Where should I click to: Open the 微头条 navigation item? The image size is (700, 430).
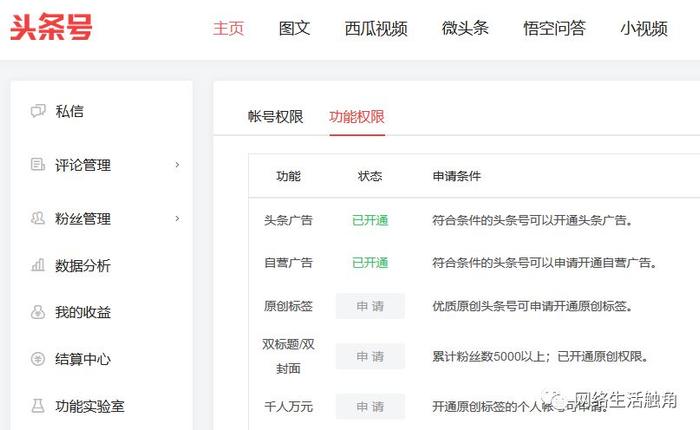pyautogui.click(x=465, y=28)
